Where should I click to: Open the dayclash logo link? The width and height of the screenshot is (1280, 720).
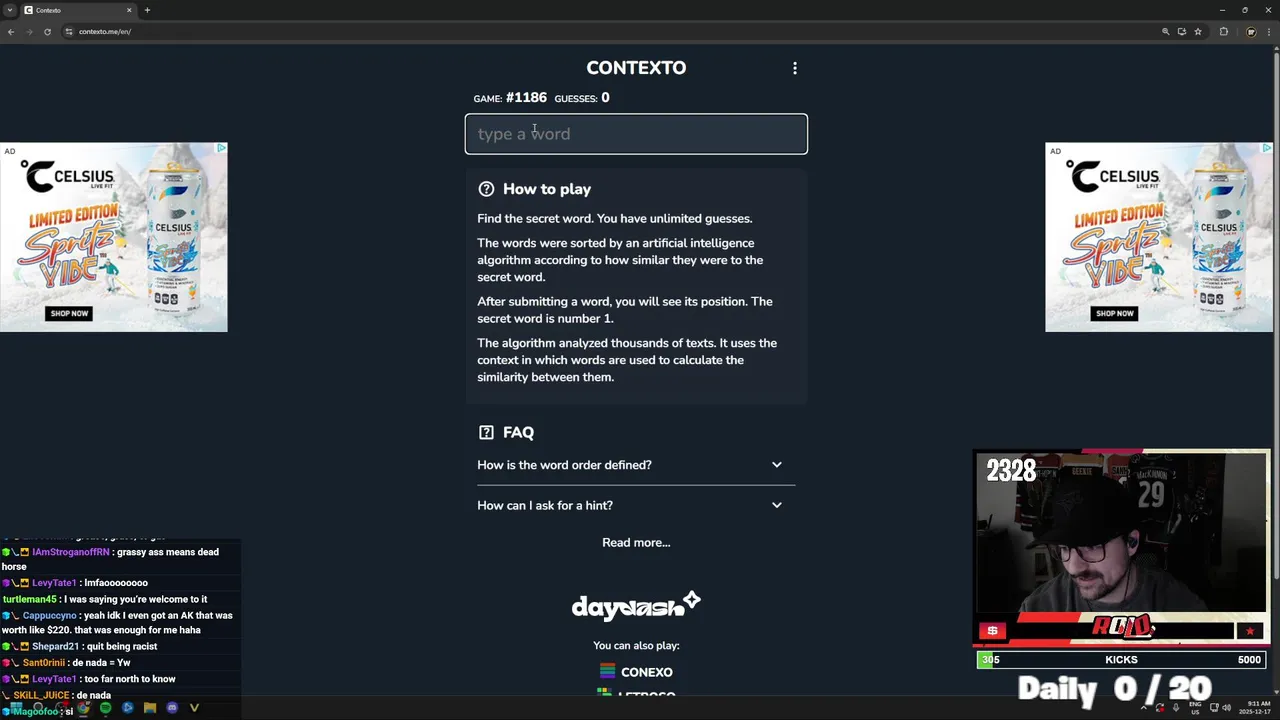[x=636, y=606]
